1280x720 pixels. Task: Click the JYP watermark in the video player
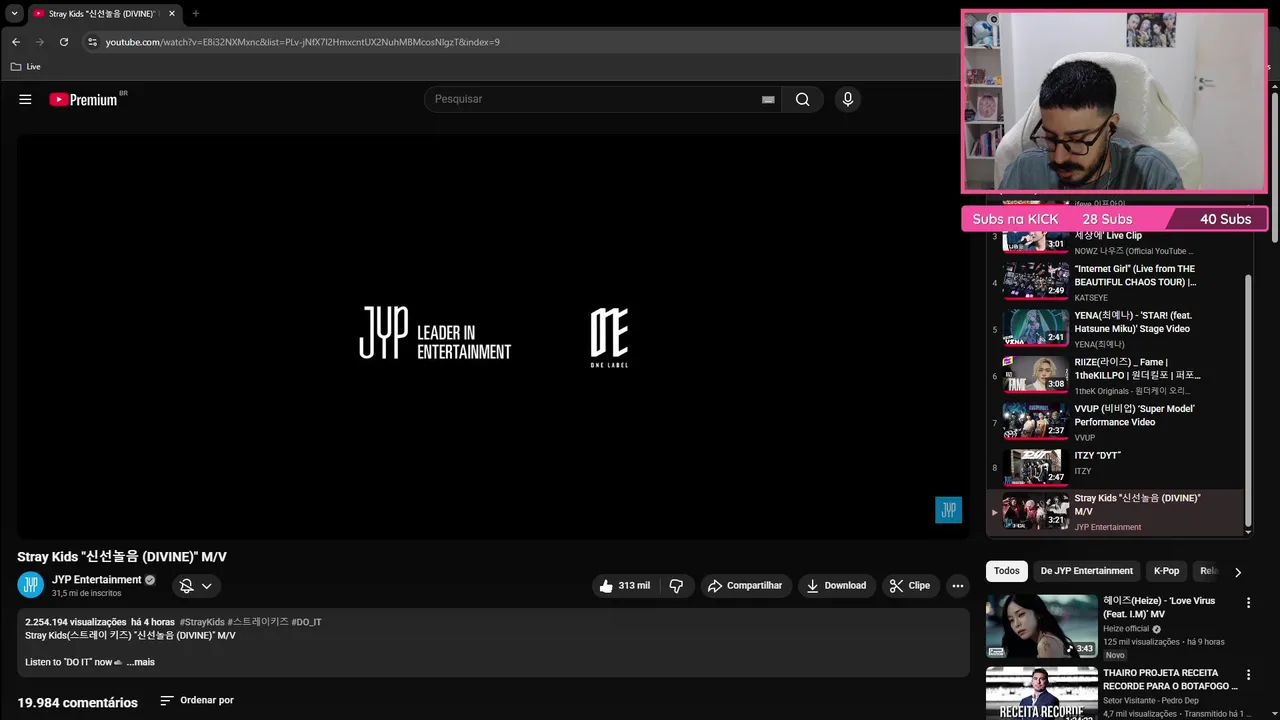[x=948, y=510]
